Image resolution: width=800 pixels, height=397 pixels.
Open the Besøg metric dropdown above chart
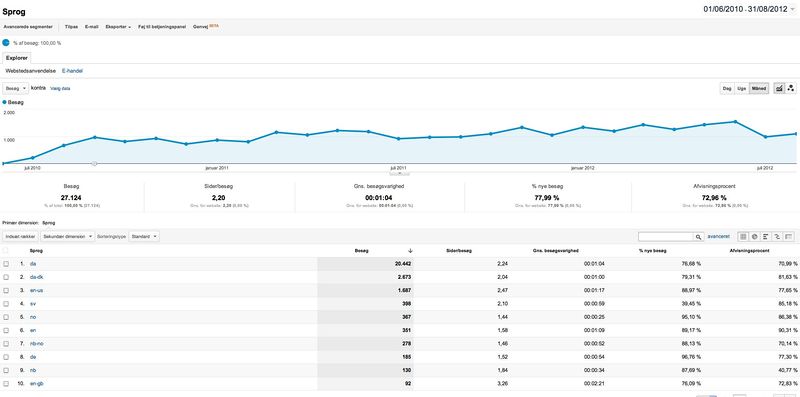[15, 88]
